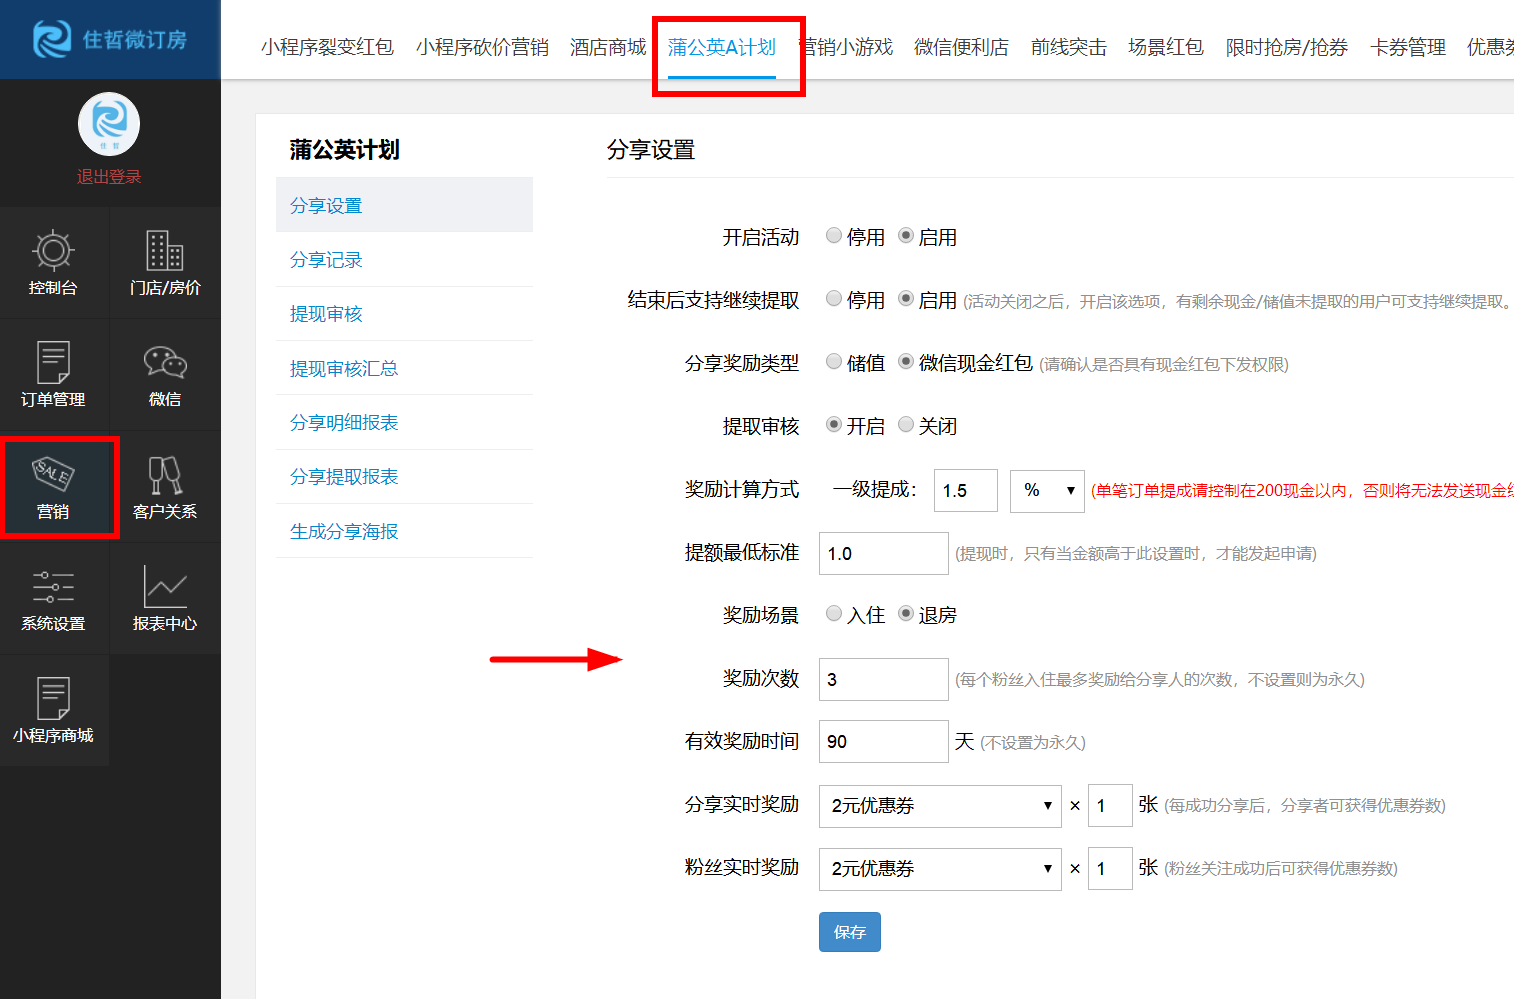Switch to the 卡券管理 tab
The height and width of the screenshot is (999, 1514).
click(x=1407, y=46)
